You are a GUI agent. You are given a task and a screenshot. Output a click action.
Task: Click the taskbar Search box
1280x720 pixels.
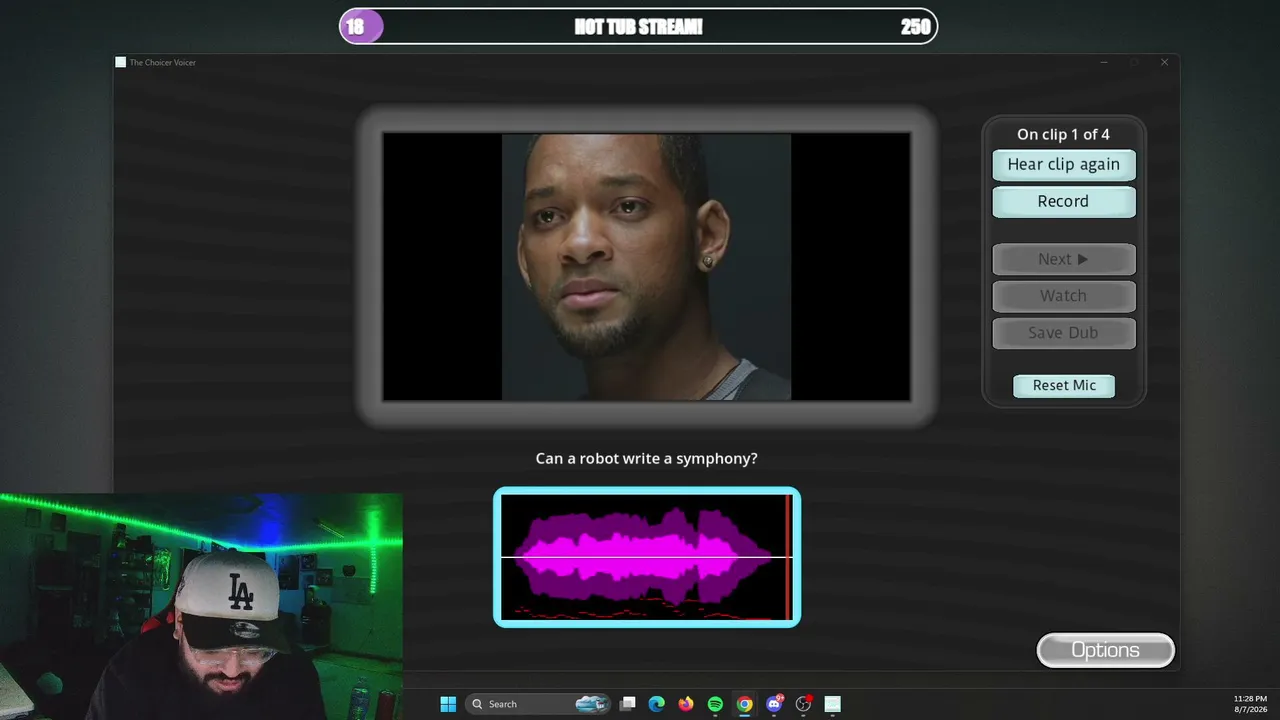click(539, 704)
